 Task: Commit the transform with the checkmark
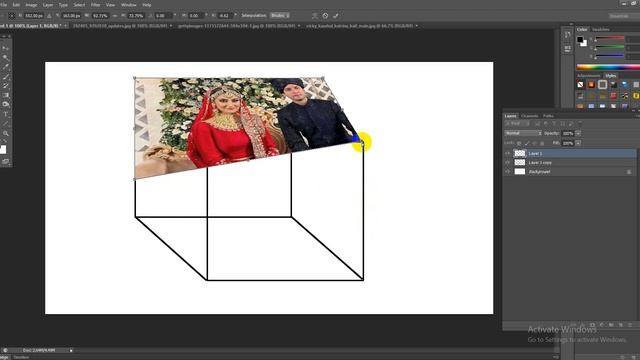coord(336,16)
